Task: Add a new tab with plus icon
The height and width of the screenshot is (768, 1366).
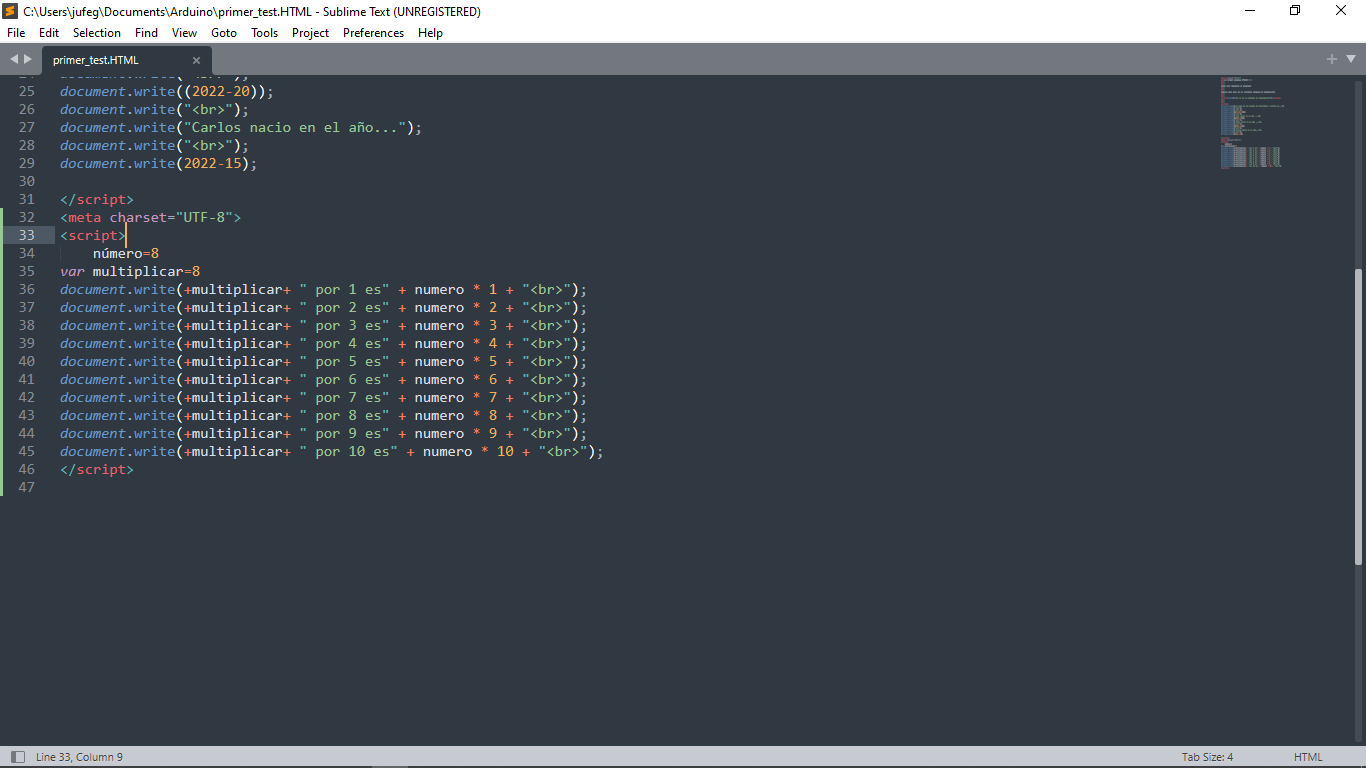Action: click(x=1332, y=59)
